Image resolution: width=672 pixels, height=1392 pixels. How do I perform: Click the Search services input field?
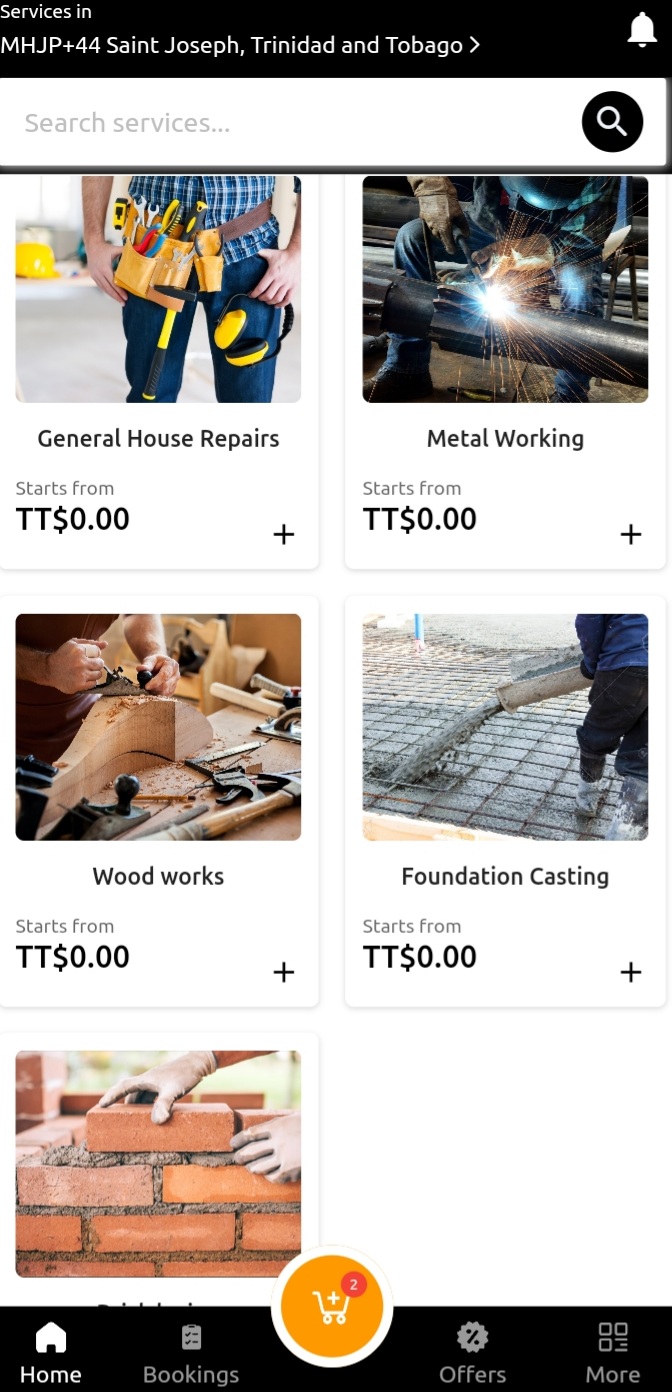click(290, 123)
